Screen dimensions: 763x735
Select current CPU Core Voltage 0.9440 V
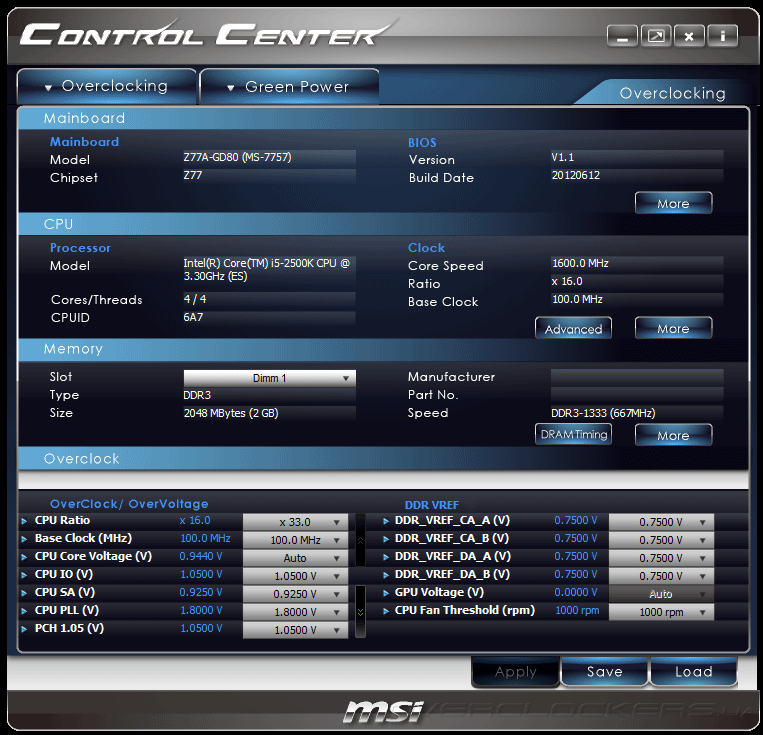pyautogui.click(x=201, y=556)
